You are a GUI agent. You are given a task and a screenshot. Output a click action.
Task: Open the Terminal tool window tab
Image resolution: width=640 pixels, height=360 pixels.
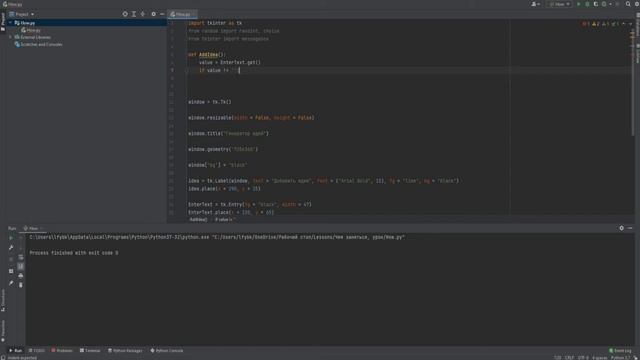(90, 351)
